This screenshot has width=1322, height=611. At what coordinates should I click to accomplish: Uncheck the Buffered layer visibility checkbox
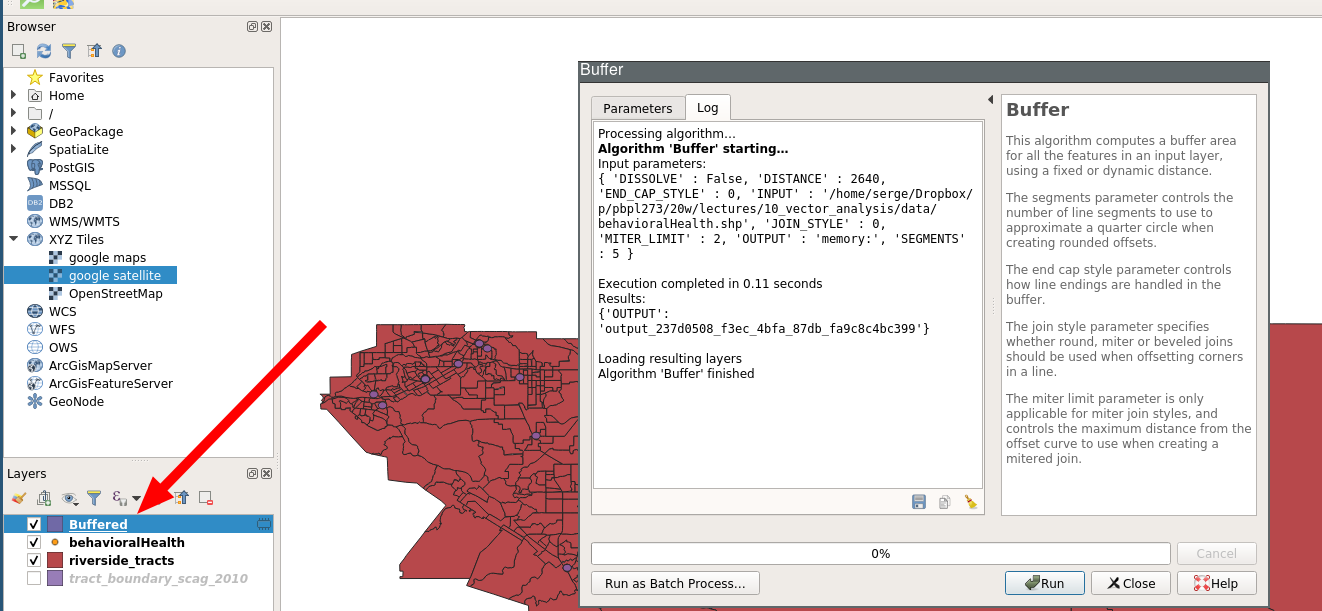coord(34,524)
